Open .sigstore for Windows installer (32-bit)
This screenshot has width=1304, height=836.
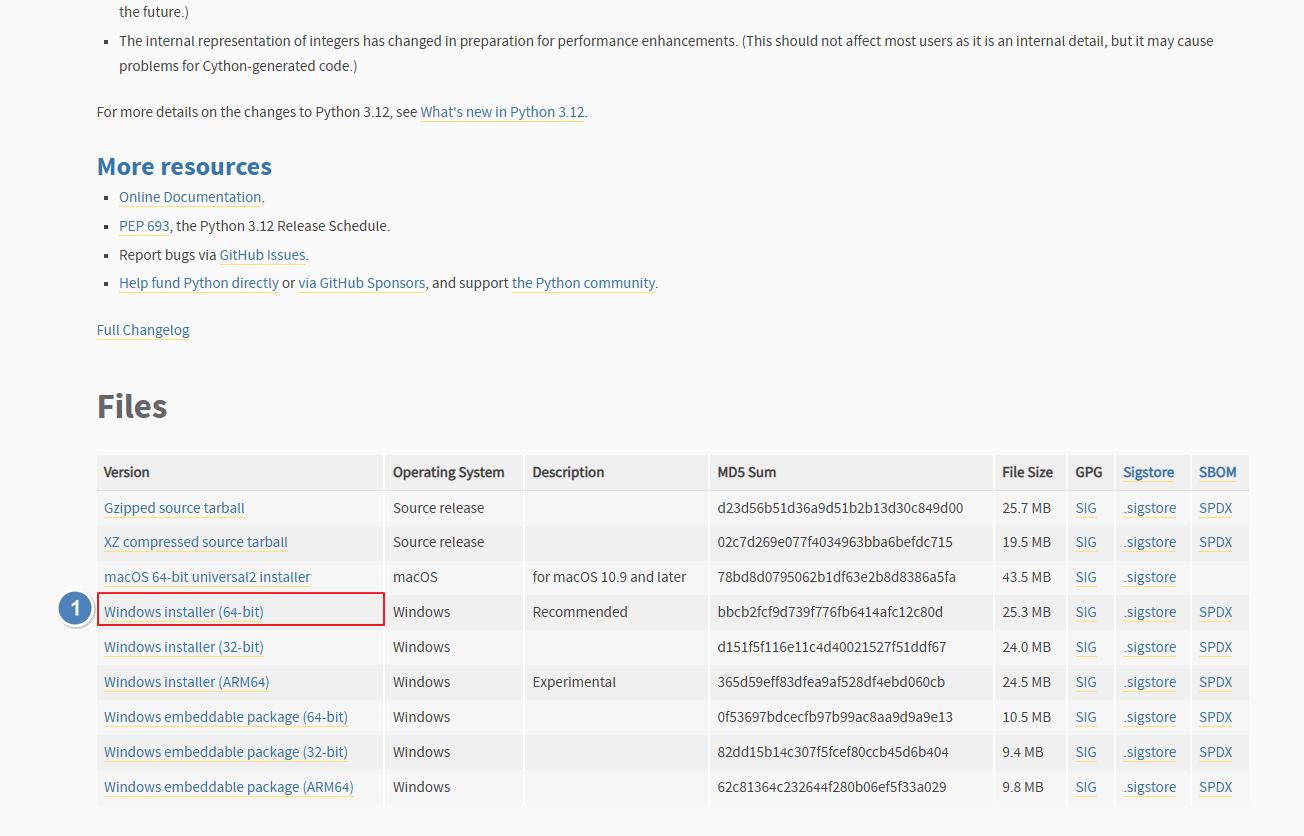(1150, 647)
